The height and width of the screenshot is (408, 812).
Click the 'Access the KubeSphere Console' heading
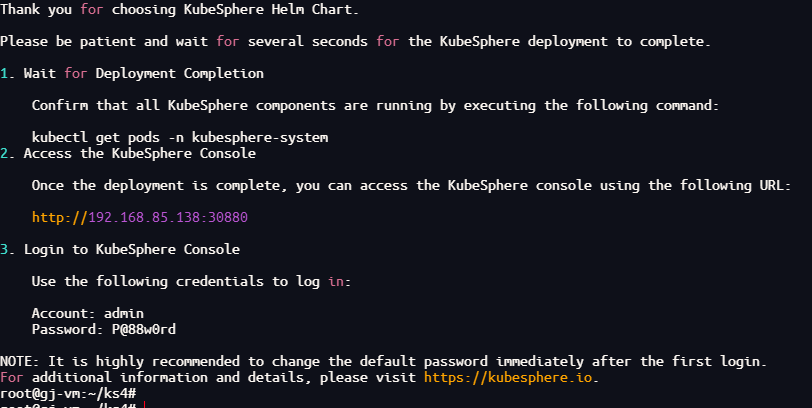click(x=140, y=153)
